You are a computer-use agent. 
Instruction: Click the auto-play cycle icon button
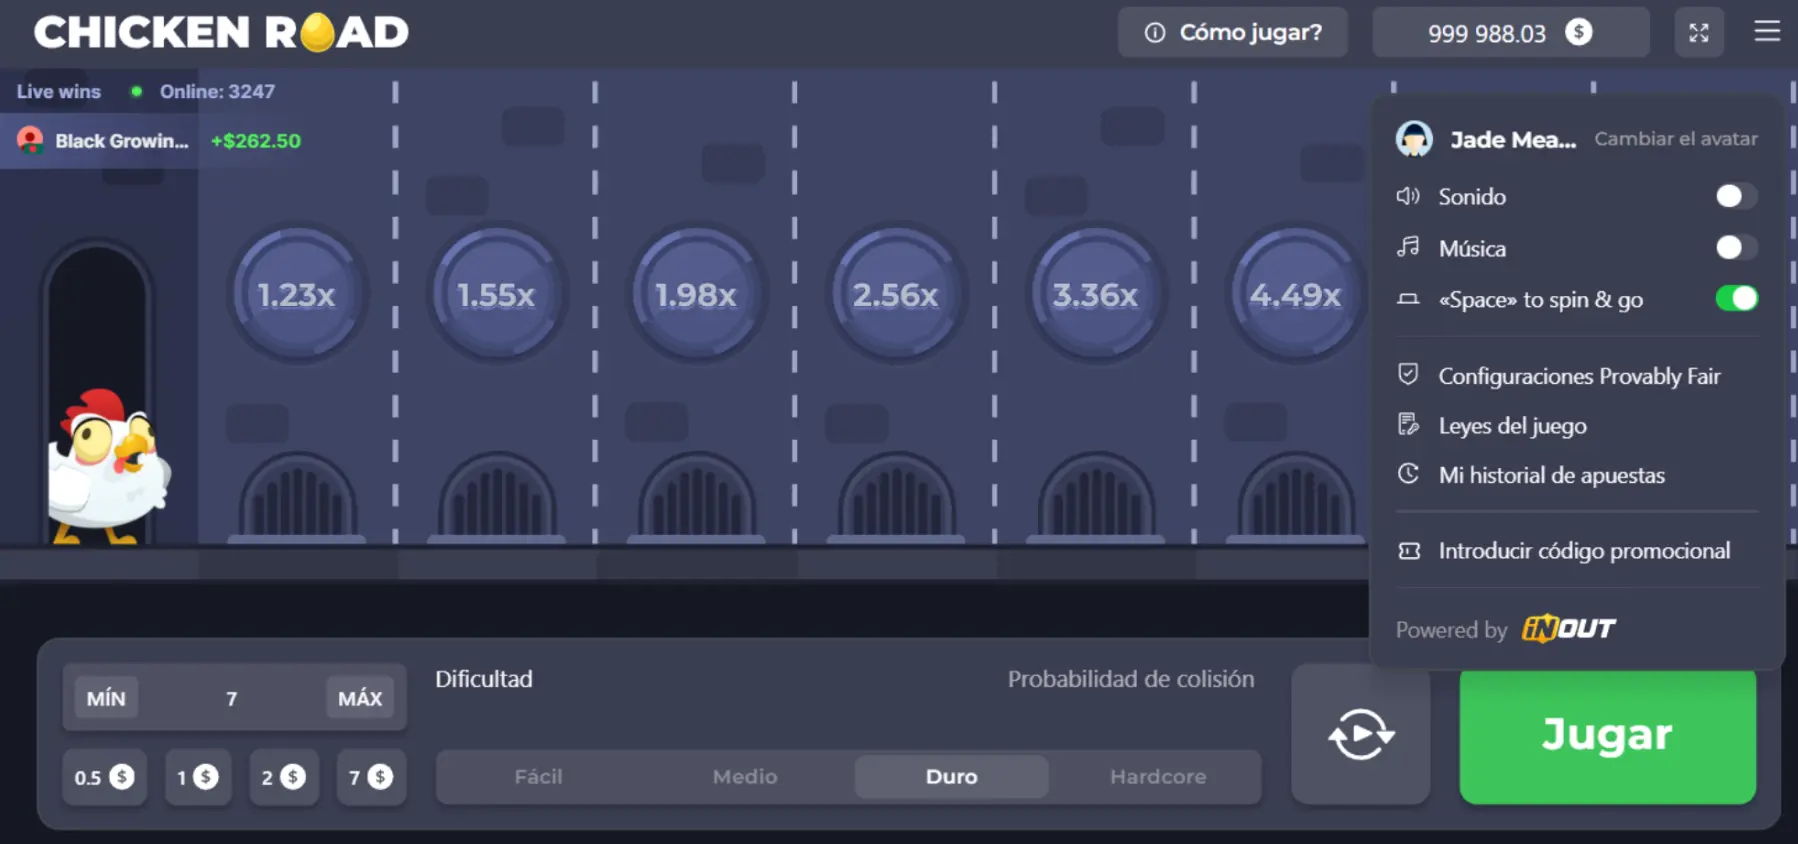(x=1360, y=735)
